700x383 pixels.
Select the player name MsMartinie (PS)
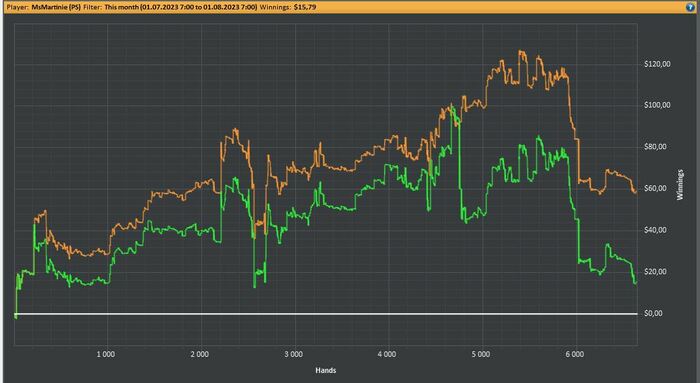point(56,7)
